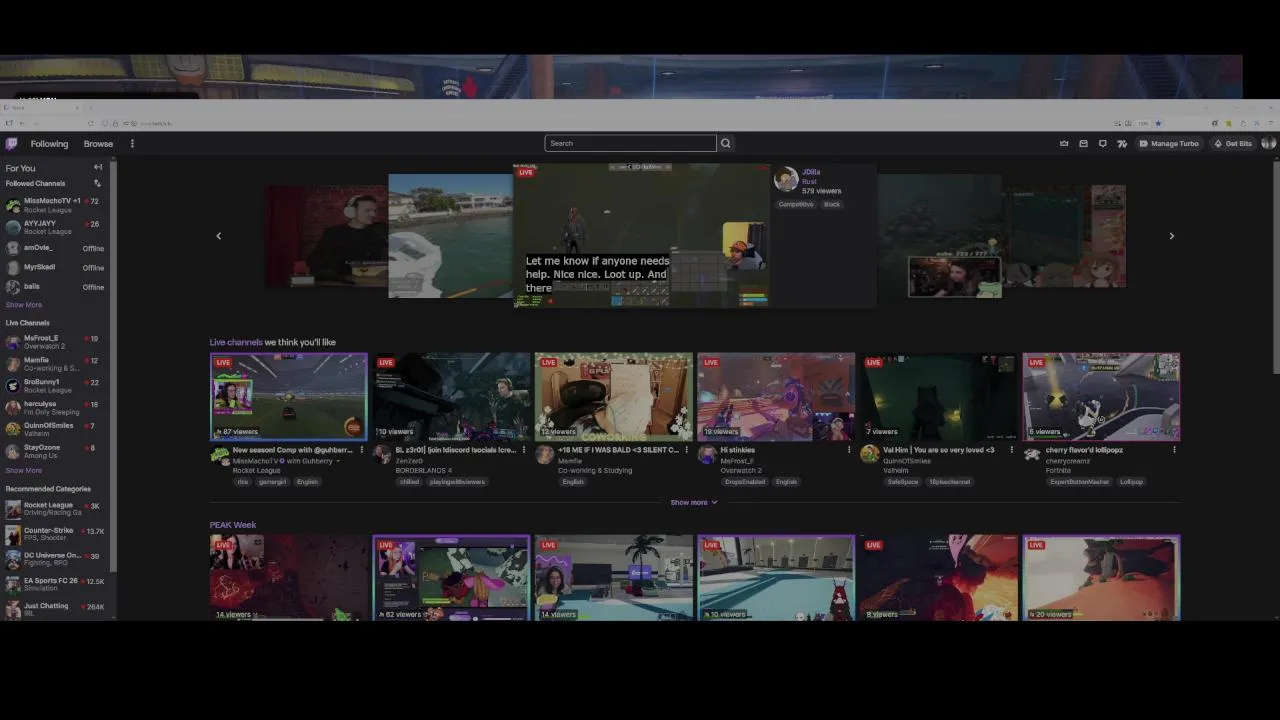
Task: Open the featured Rust stream player
Action: (x=641, y=235)
